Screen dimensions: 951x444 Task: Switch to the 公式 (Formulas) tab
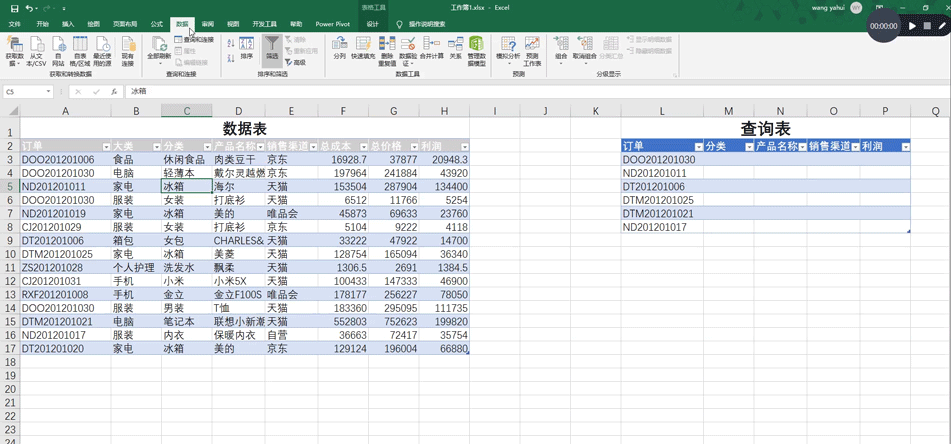coord(156,24)
